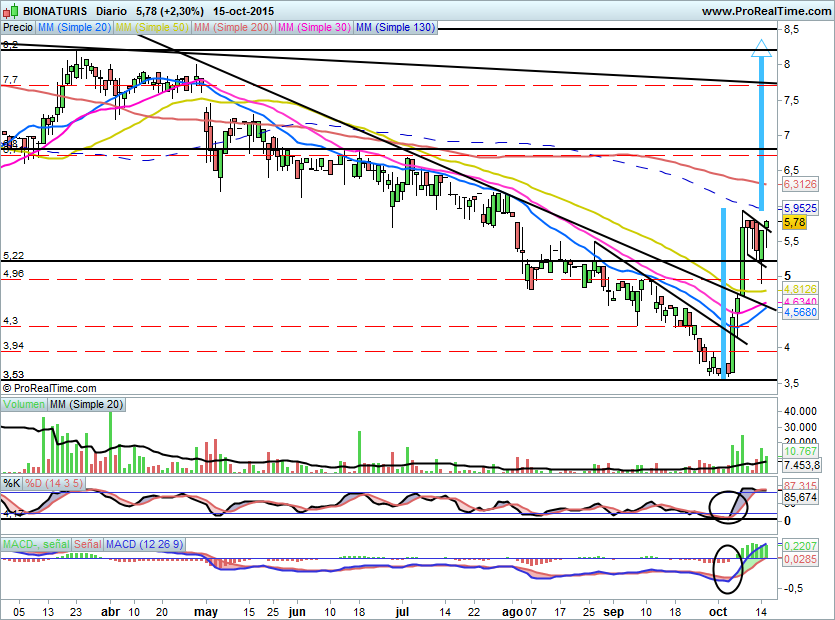Select the MM (Simple 50) legend label
Viewport: 835px width, 620px height.
click(152, 27)
